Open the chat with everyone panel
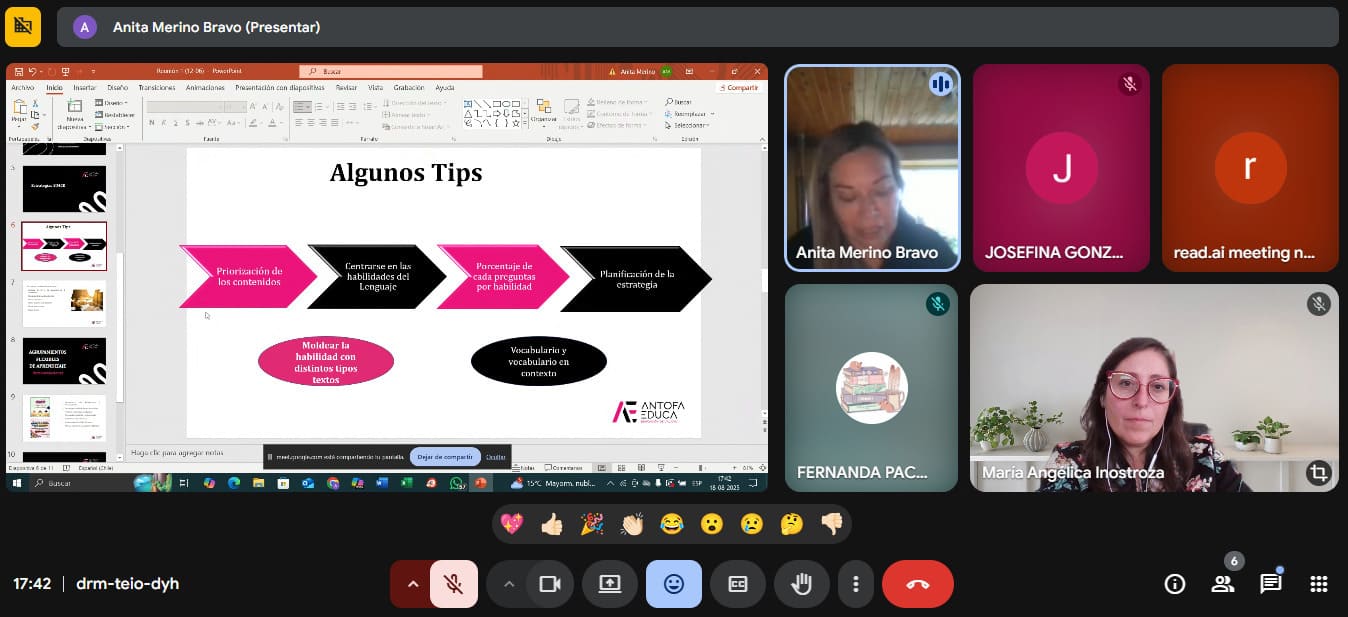Viewport: 1348px width, 617px height. (x=1270, y=584)
